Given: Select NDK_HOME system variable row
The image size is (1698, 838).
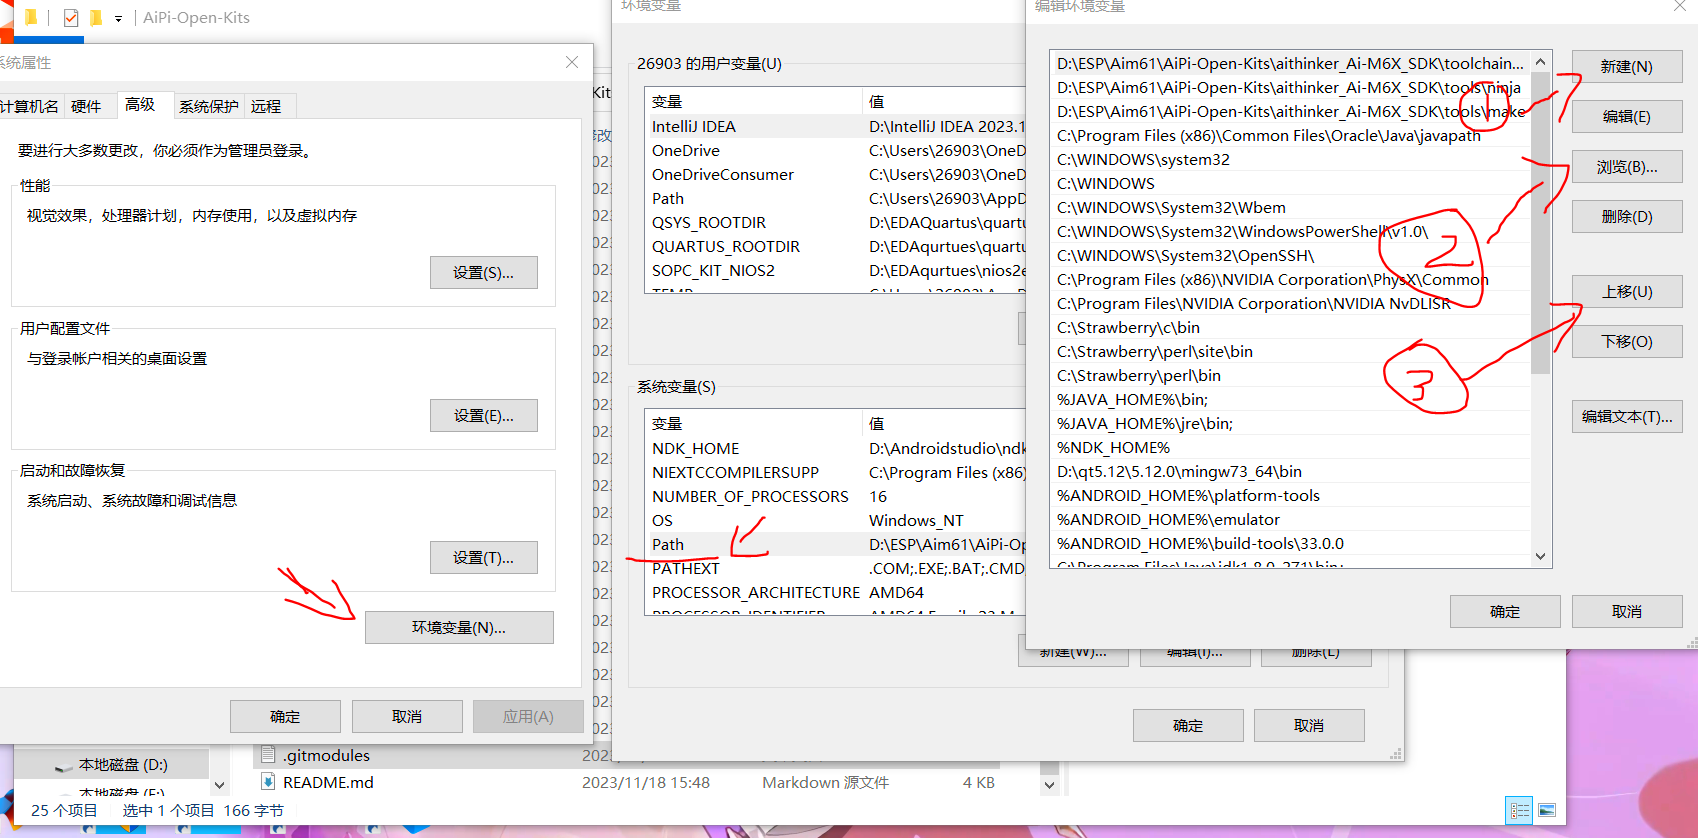Looking at the screenshot, I should coord(836,449).
